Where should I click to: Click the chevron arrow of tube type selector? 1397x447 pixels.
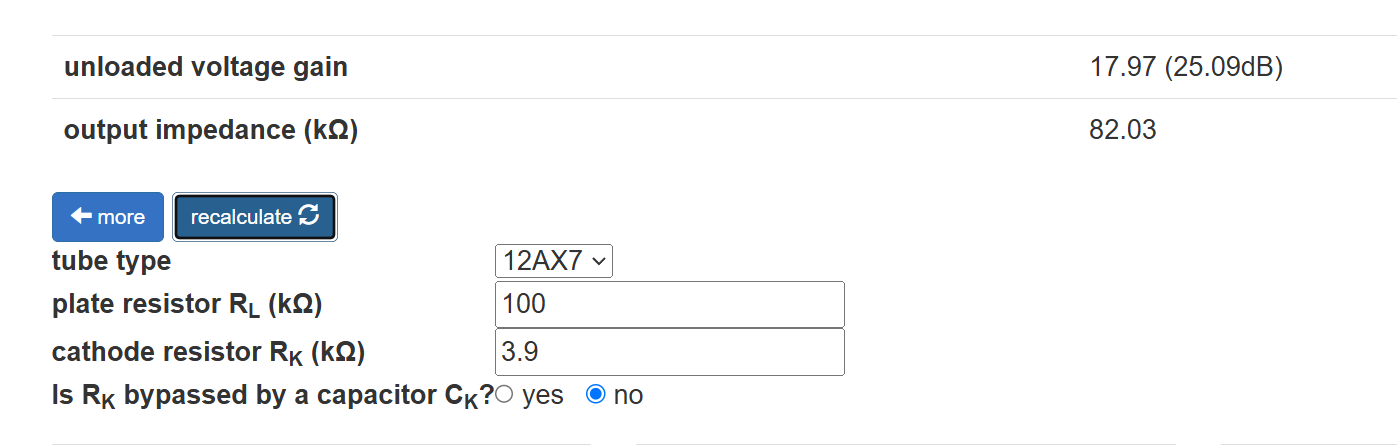599,262
